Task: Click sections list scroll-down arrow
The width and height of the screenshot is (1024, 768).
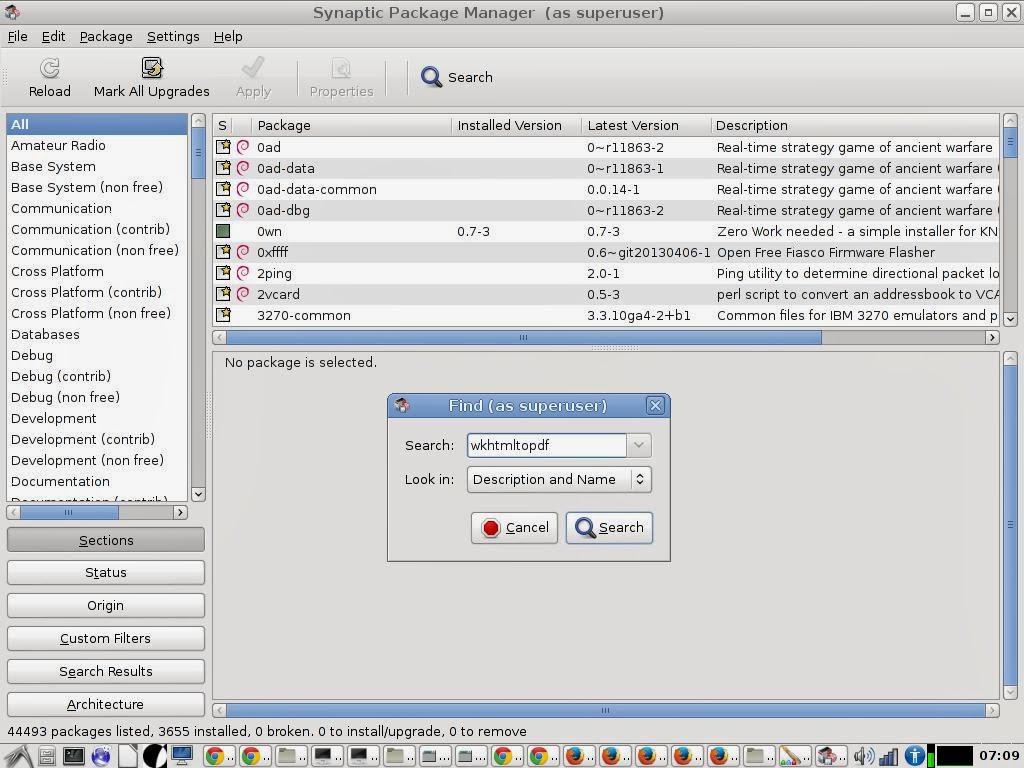Action: [199, 494]
